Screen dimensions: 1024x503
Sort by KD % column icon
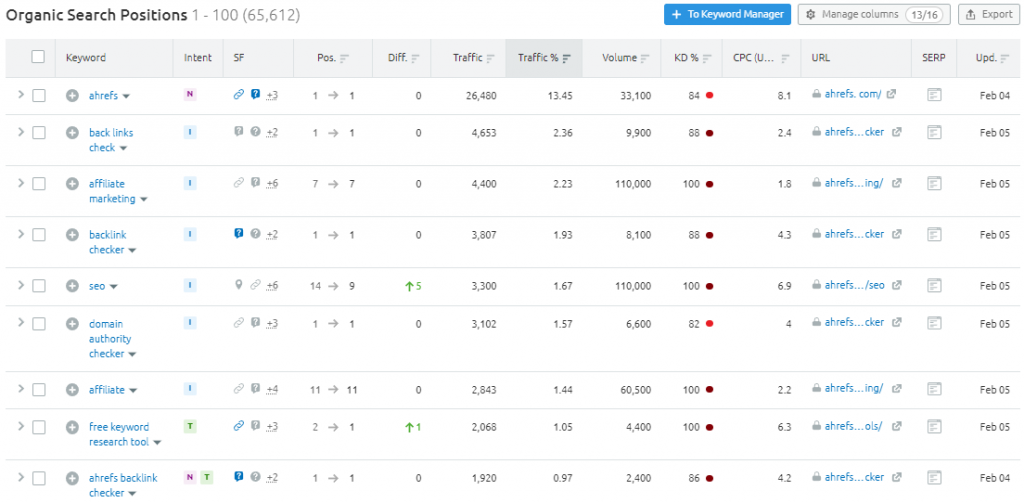point(707,58)
